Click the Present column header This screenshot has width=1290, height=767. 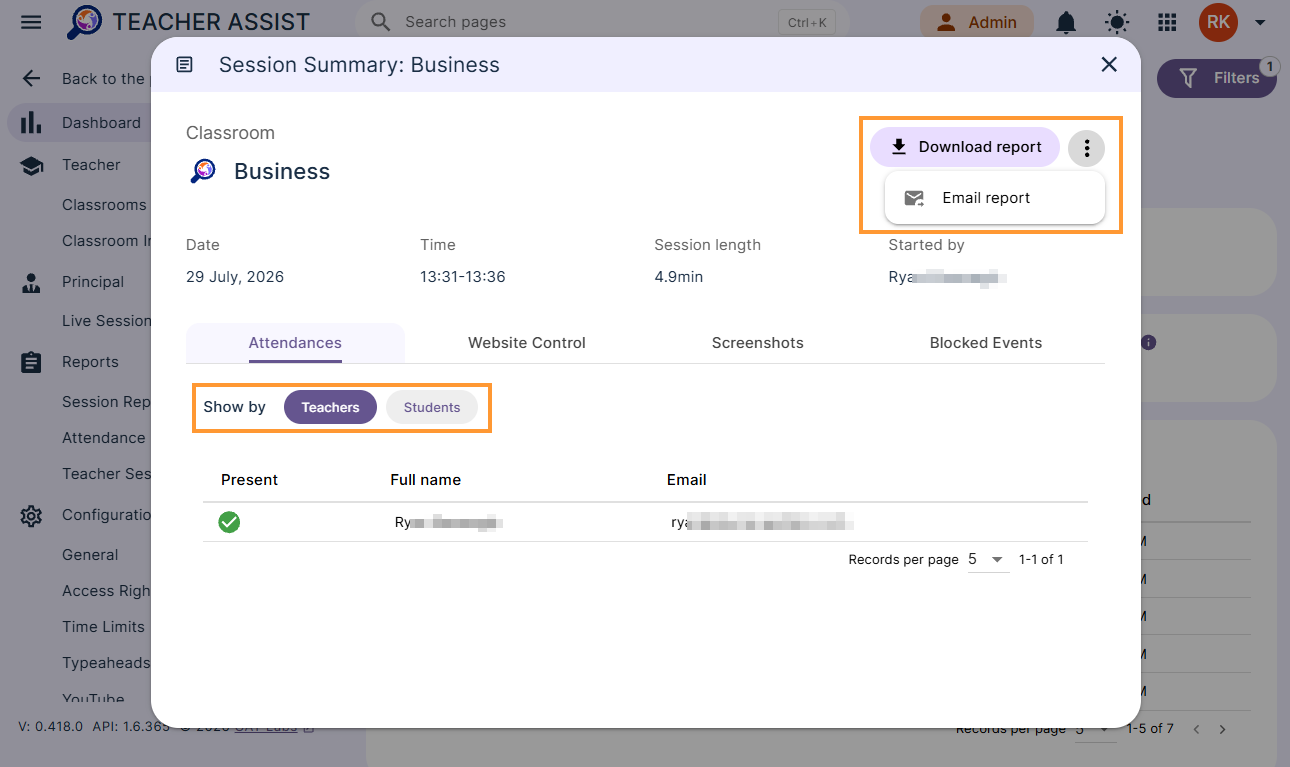click(x=249, y=480)
